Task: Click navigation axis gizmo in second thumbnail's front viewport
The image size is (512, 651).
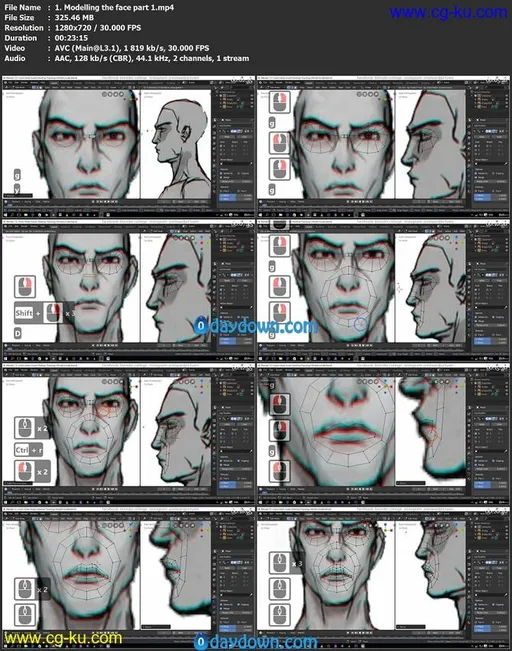Action: tap(387, 99)
